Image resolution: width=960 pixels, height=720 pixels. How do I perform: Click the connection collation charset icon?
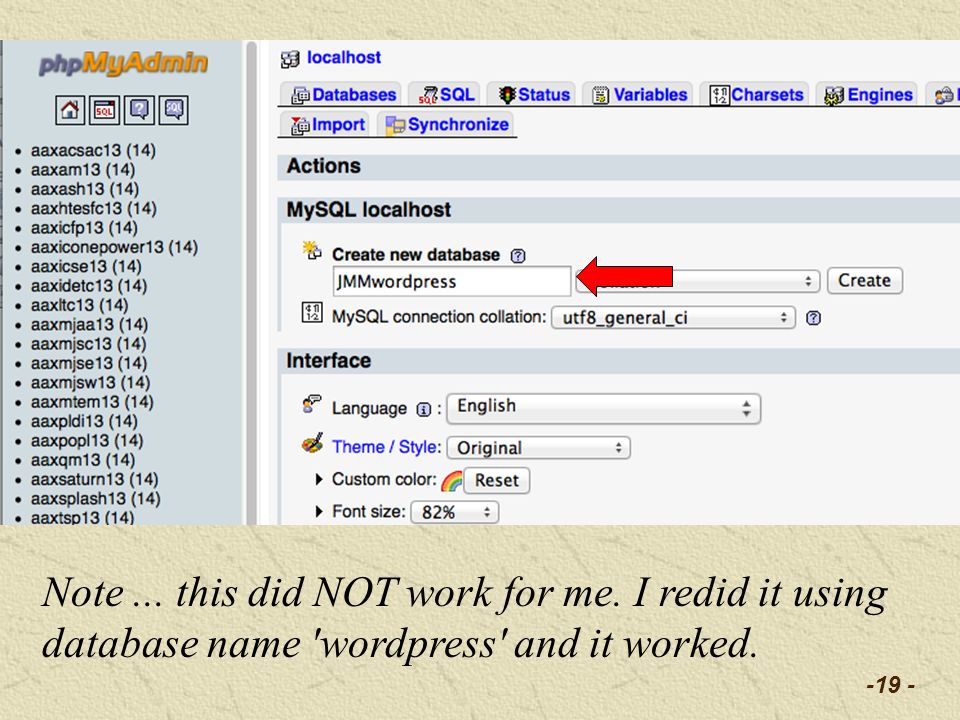(x=312, y=312)
